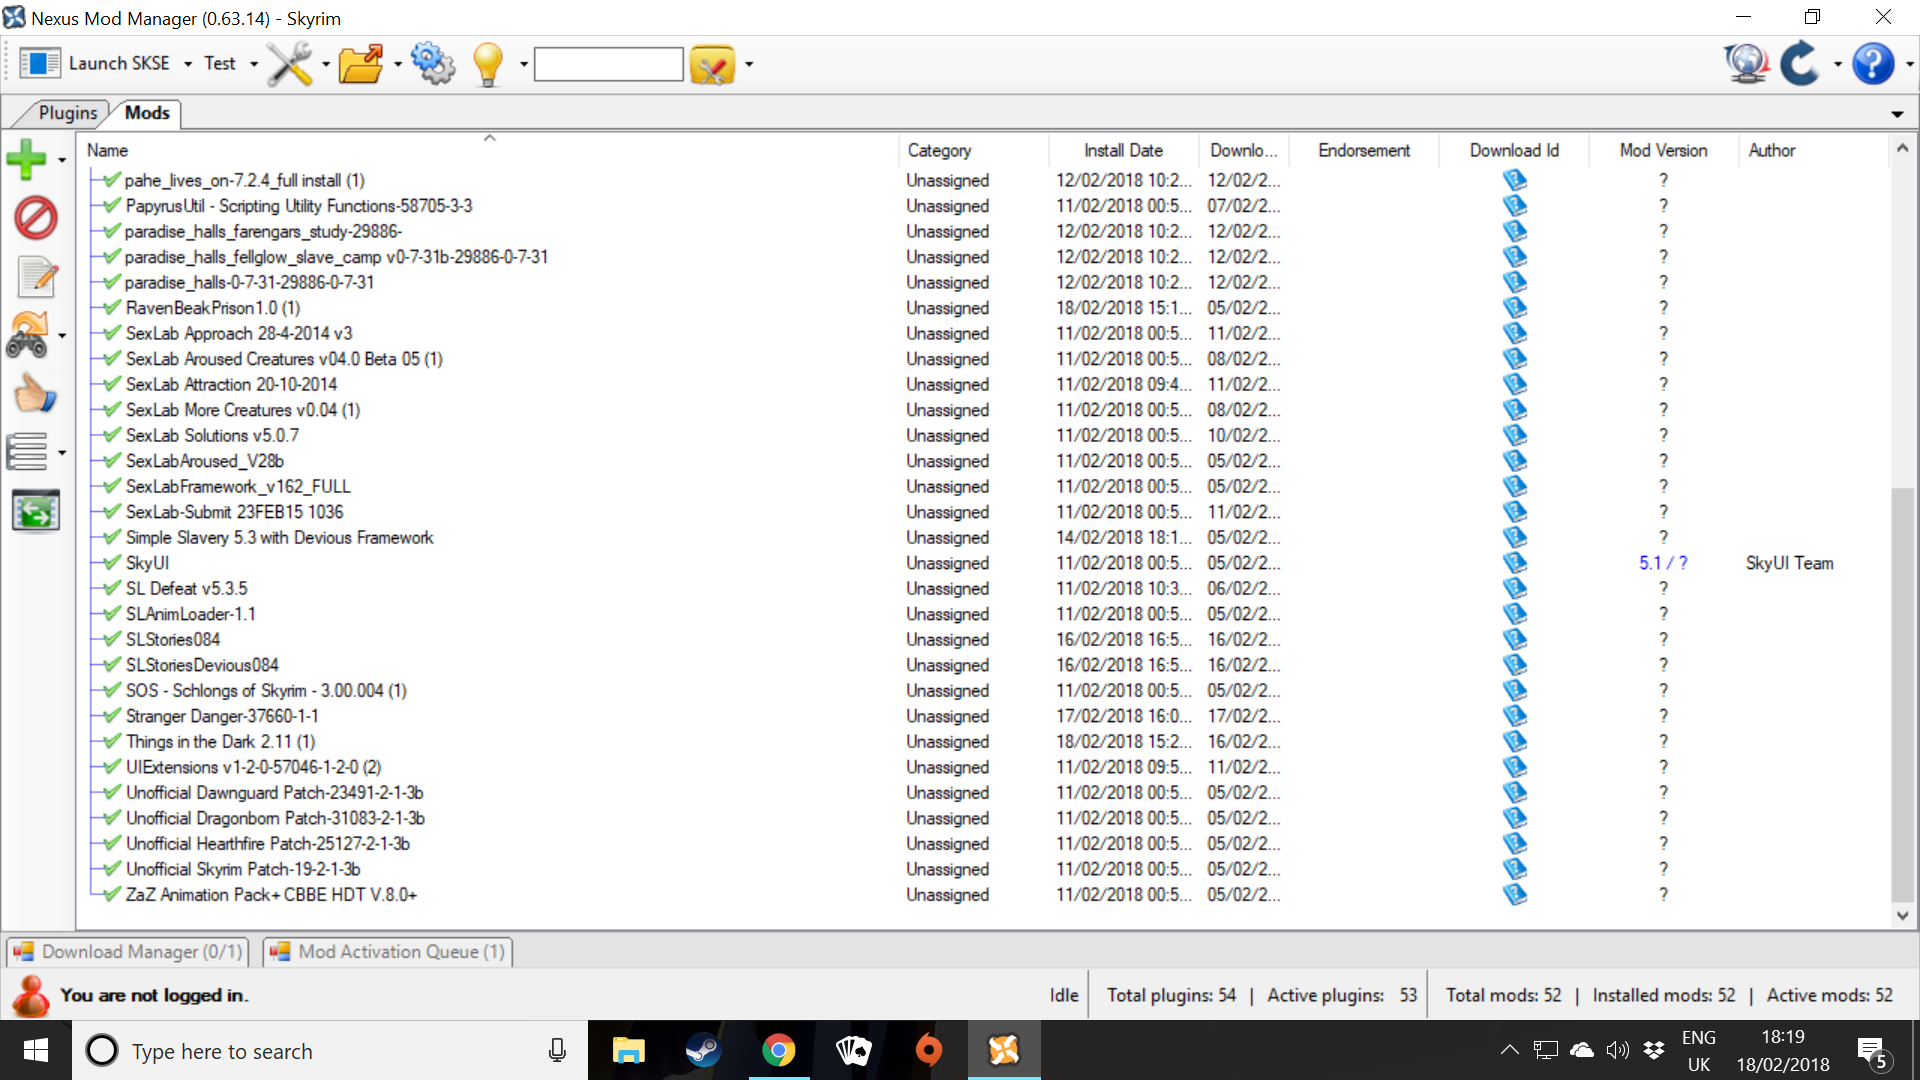
Task: Sort by the Install Date column header
Action: tap(1122, 150)
